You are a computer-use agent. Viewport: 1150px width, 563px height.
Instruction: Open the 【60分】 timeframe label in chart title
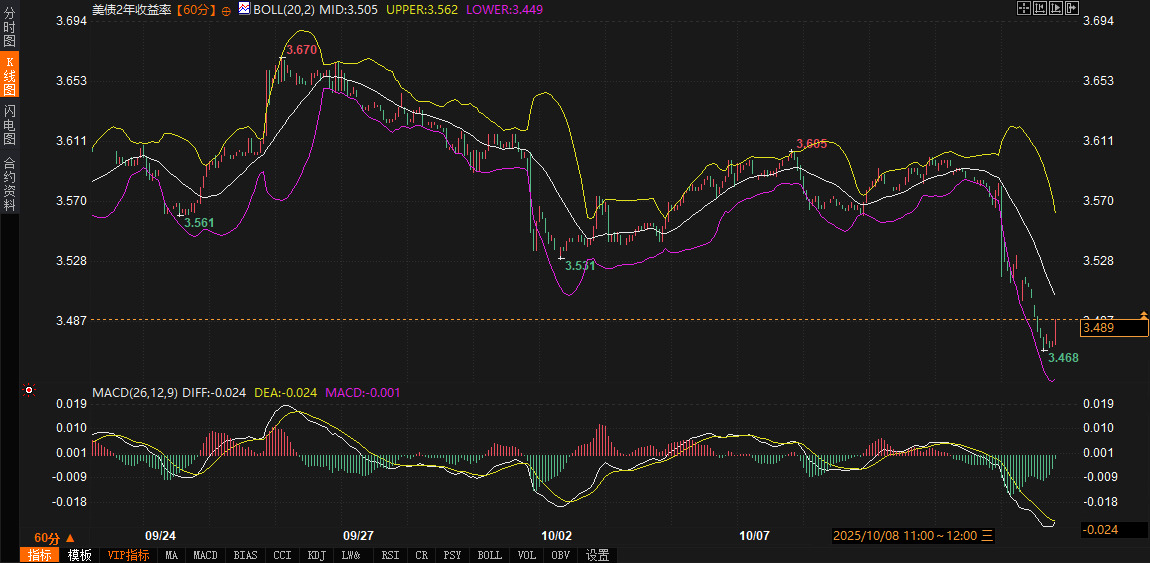click(x=197, y=9)
